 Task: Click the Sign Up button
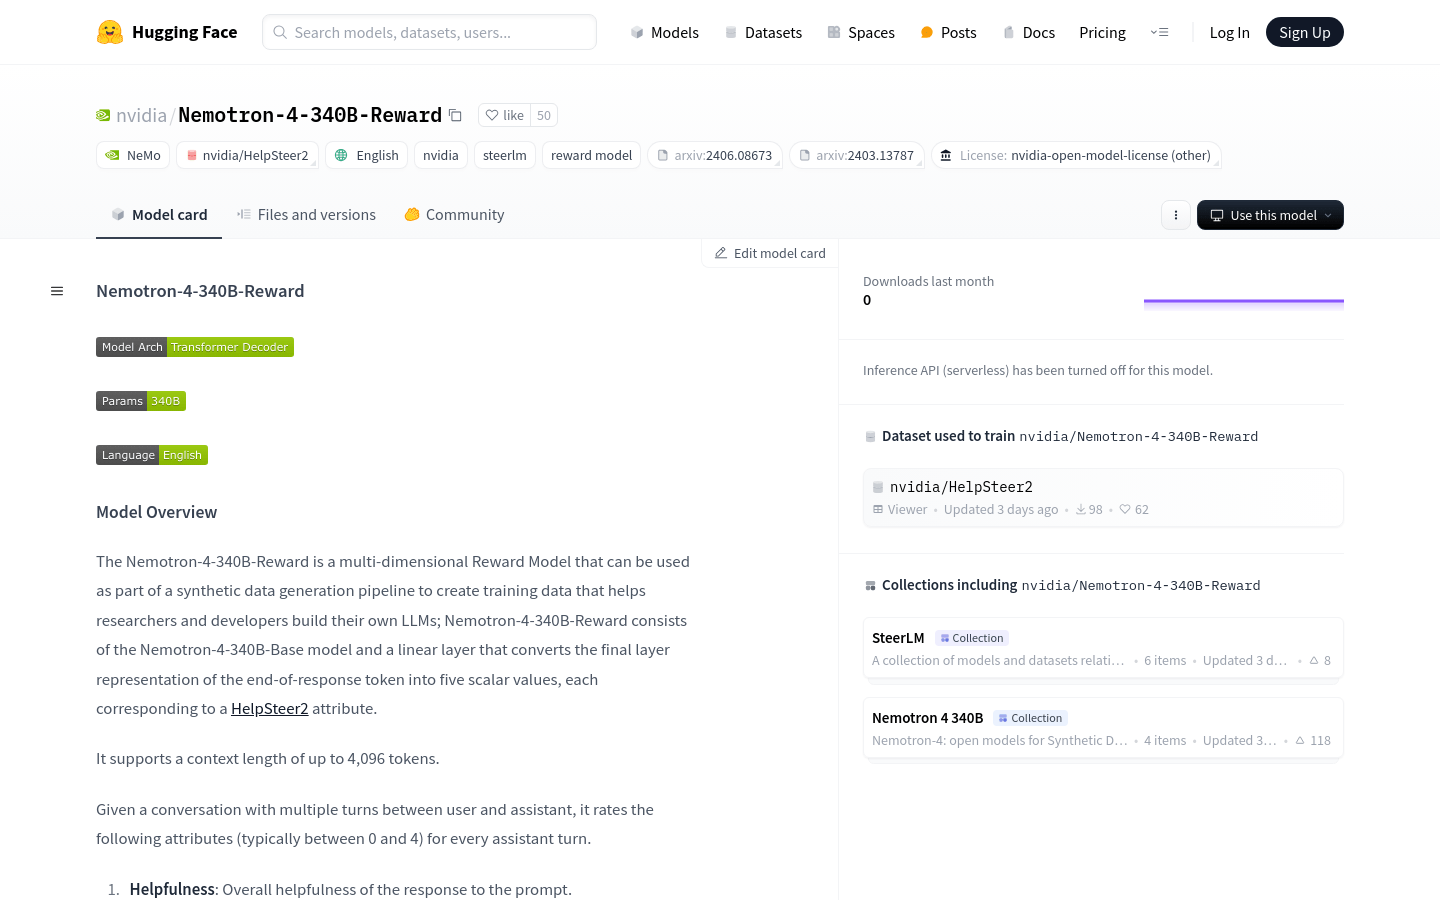(1305, 32)
